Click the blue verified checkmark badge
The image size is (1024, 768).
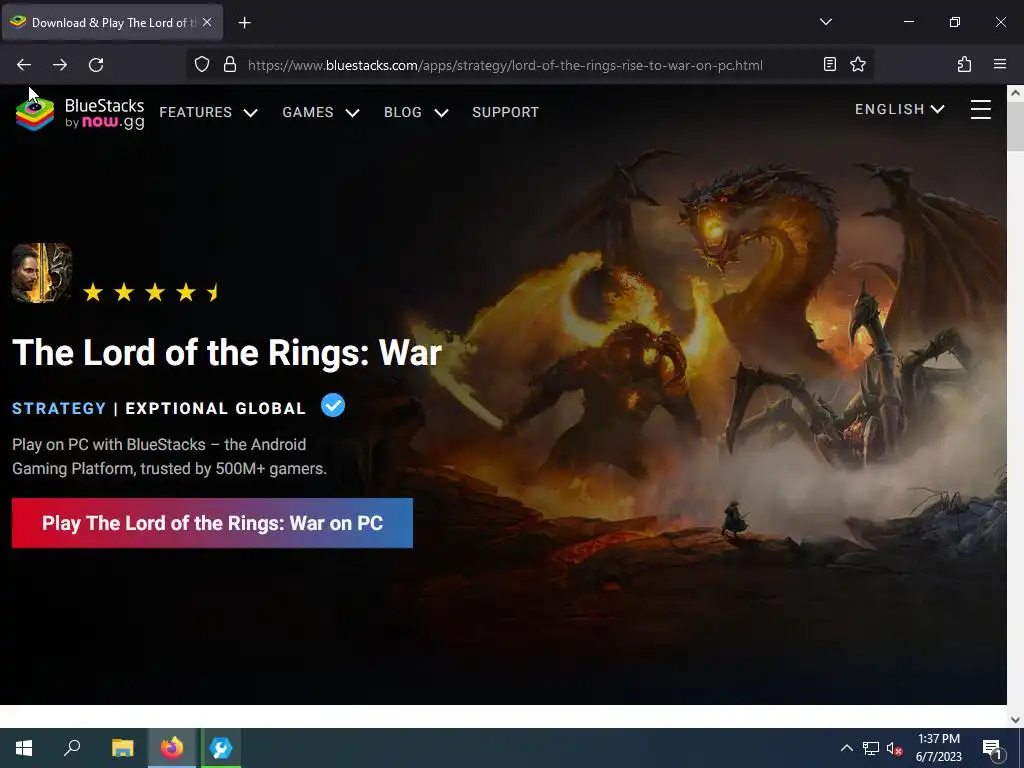coord(333,405)
